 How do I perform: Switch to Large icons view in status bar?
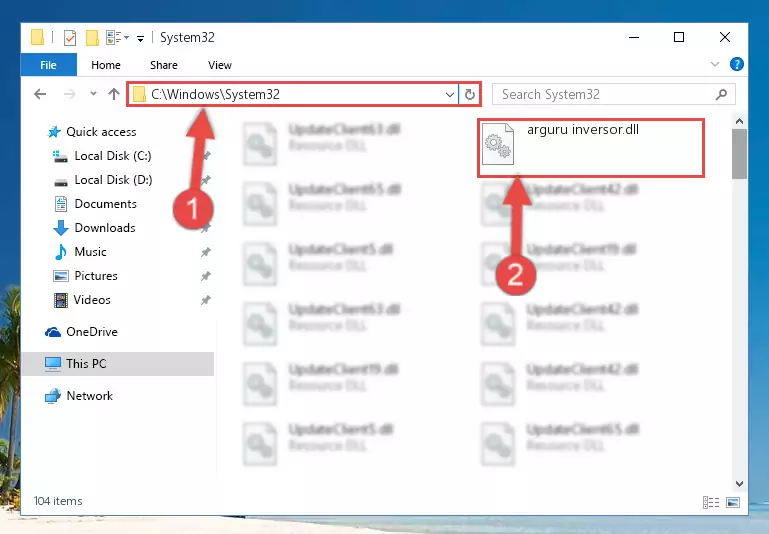733,502
